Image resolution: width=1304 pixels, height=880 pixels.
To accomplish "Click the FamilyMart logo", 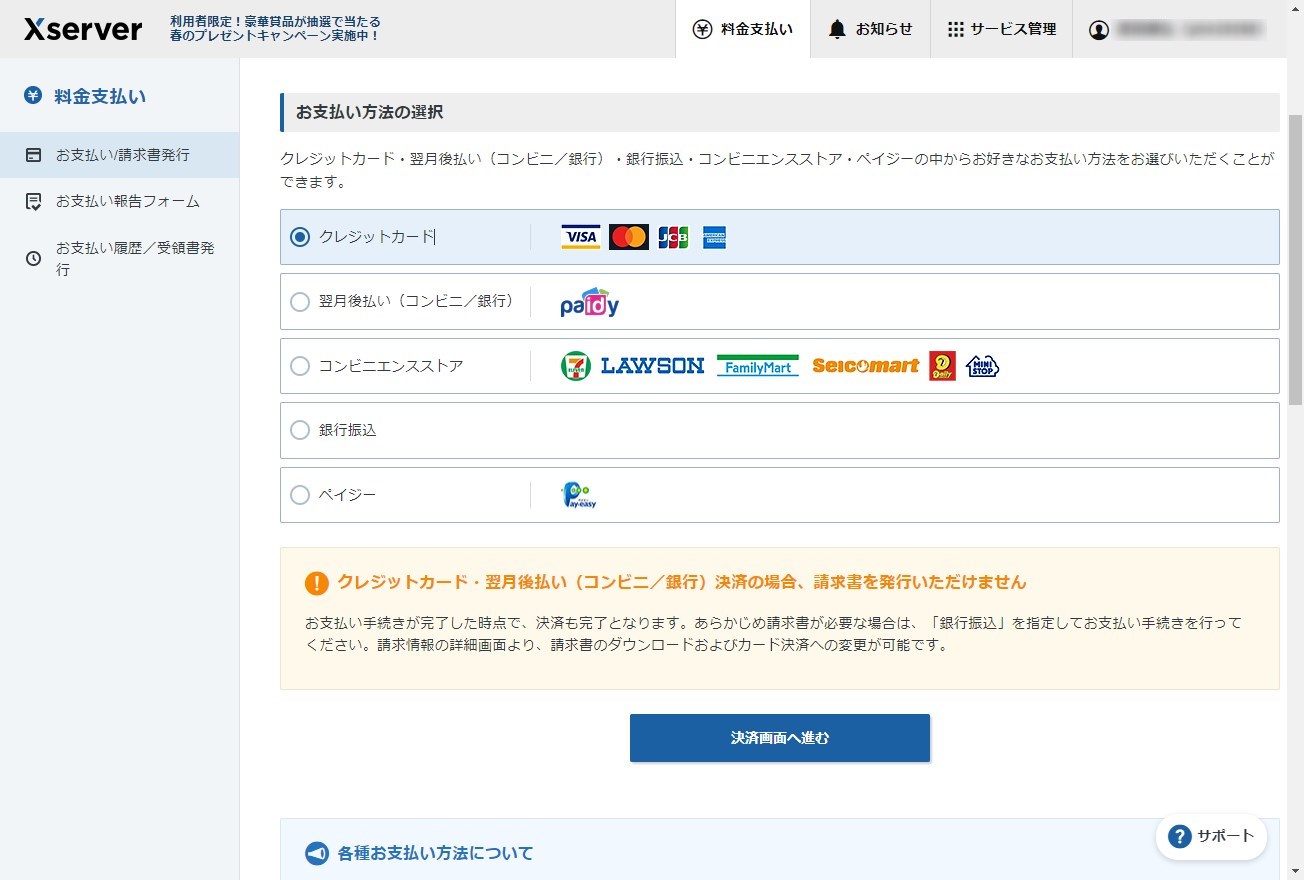I will (x=757, y=365).
